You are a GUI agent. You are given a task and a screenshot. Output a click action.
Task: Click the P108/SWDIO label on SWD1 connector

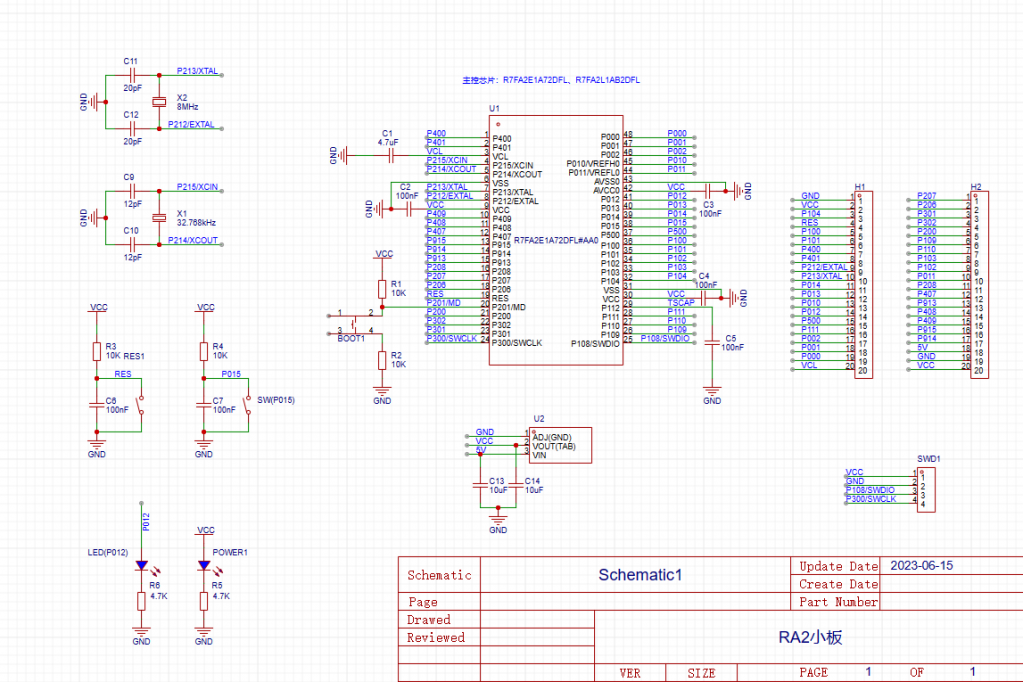[870, 490]
